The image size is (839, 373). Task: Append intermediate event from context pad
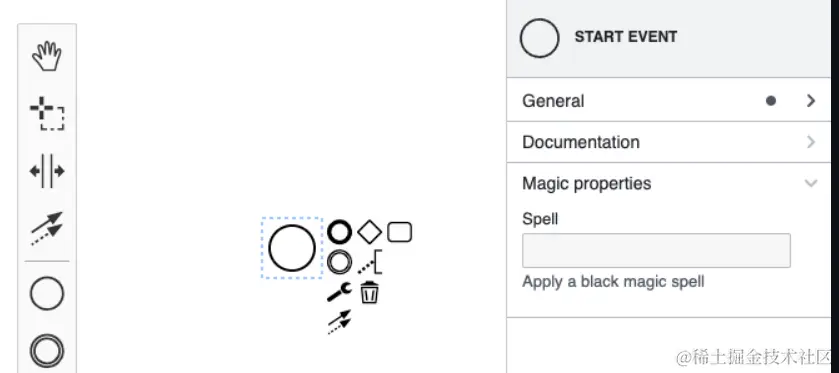(339, 262)
